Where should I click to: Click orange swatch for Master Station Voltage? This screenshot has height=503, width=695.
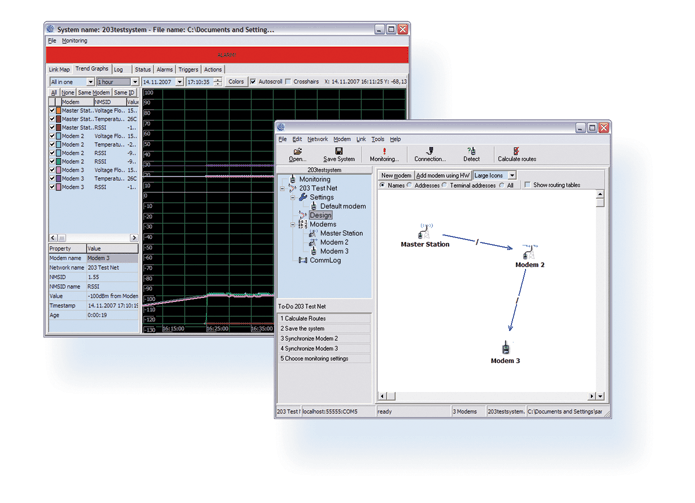coord(59,110)
